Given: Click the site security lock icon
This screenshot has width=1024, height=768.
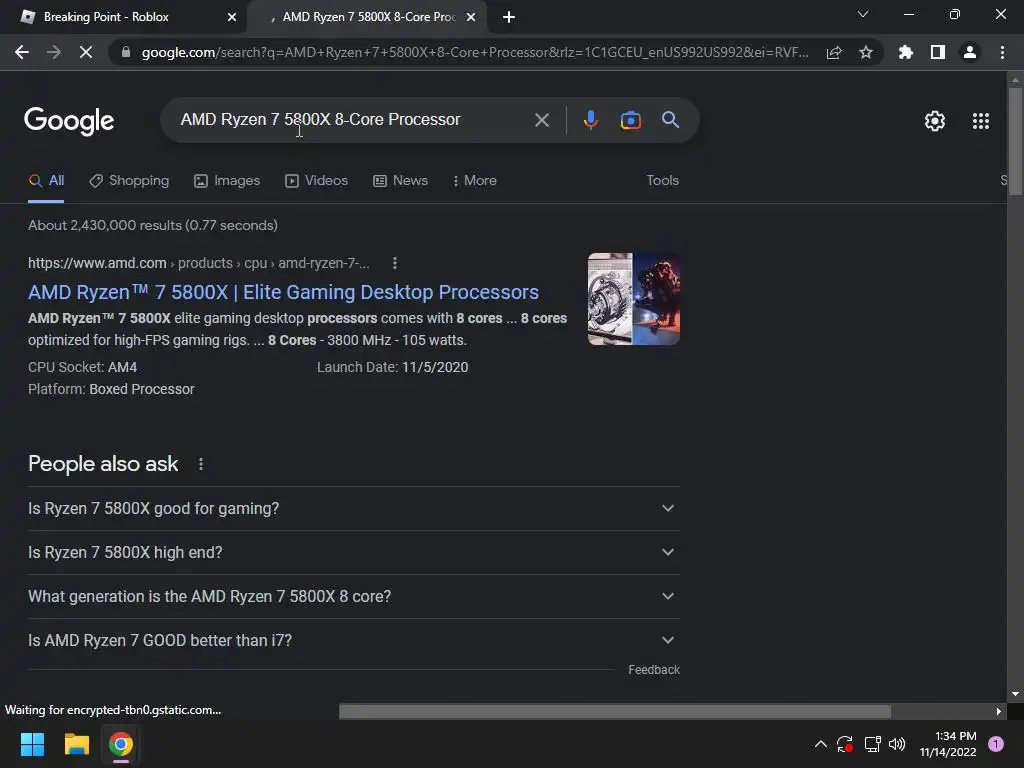Looking at the screenshot, I should (126, 52).
